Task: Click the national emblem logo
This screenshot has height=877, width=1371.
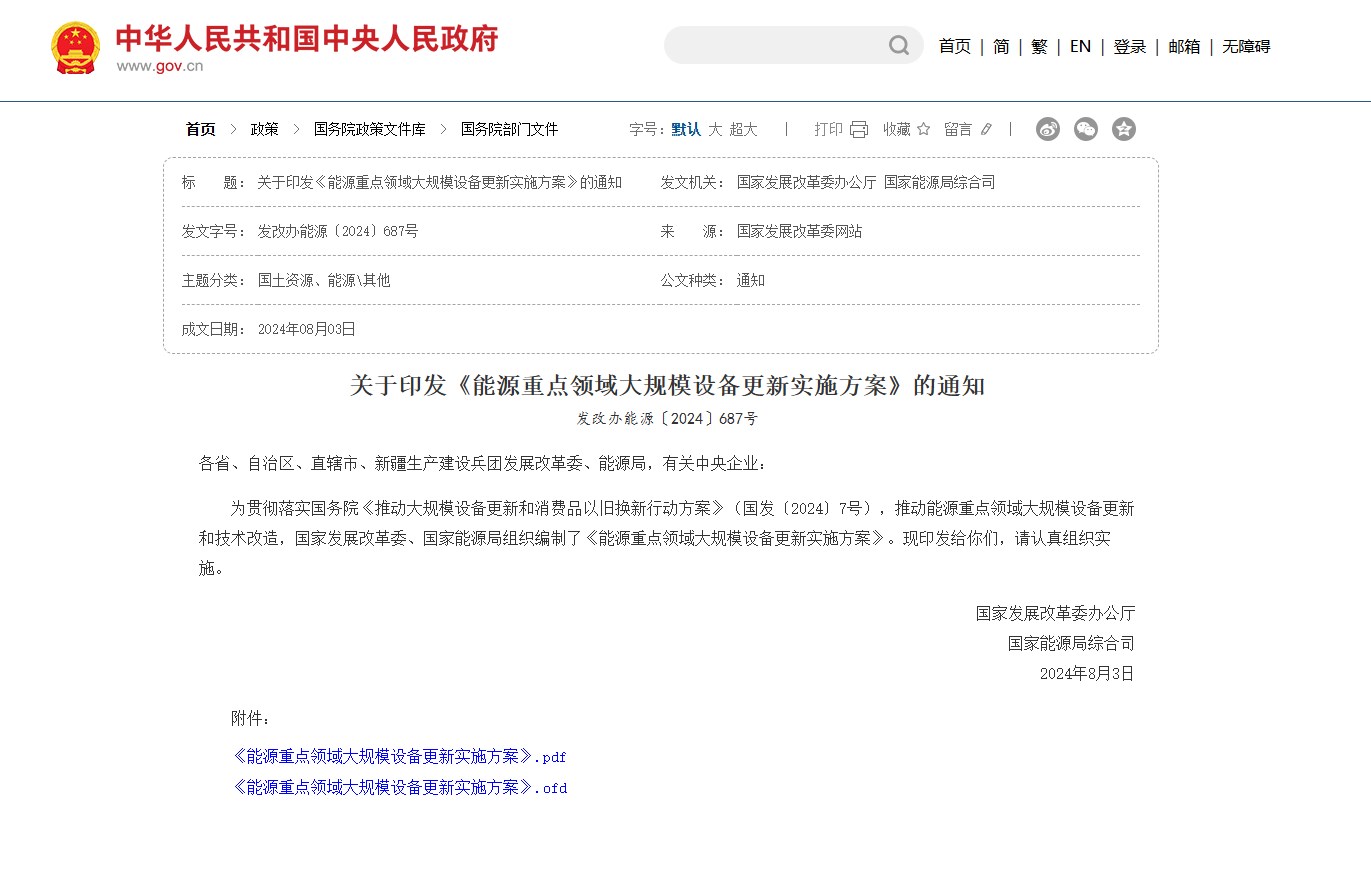Action: [x=75, y=48]
